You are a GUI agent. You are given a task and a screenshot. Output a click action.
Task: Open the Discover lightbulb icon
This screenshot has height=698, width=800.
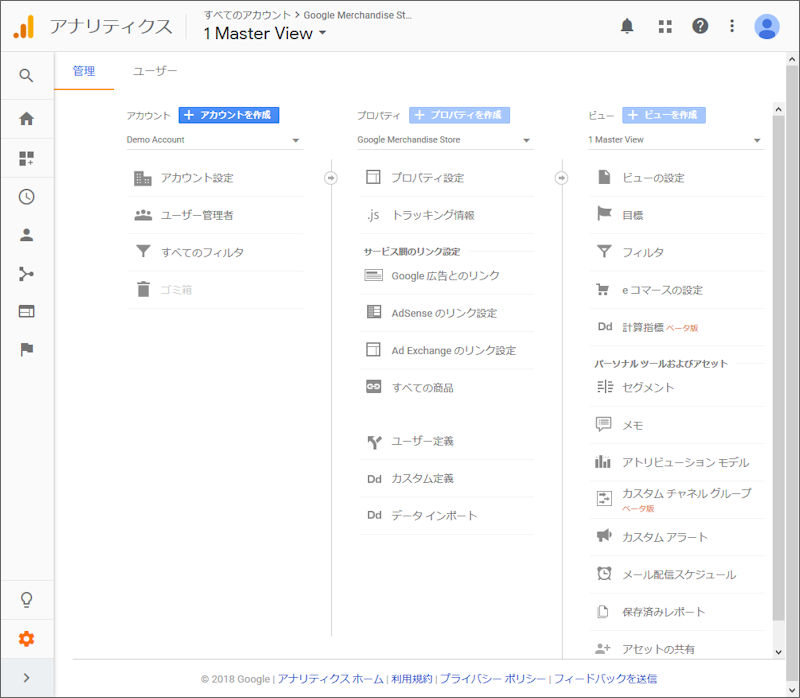27,600
